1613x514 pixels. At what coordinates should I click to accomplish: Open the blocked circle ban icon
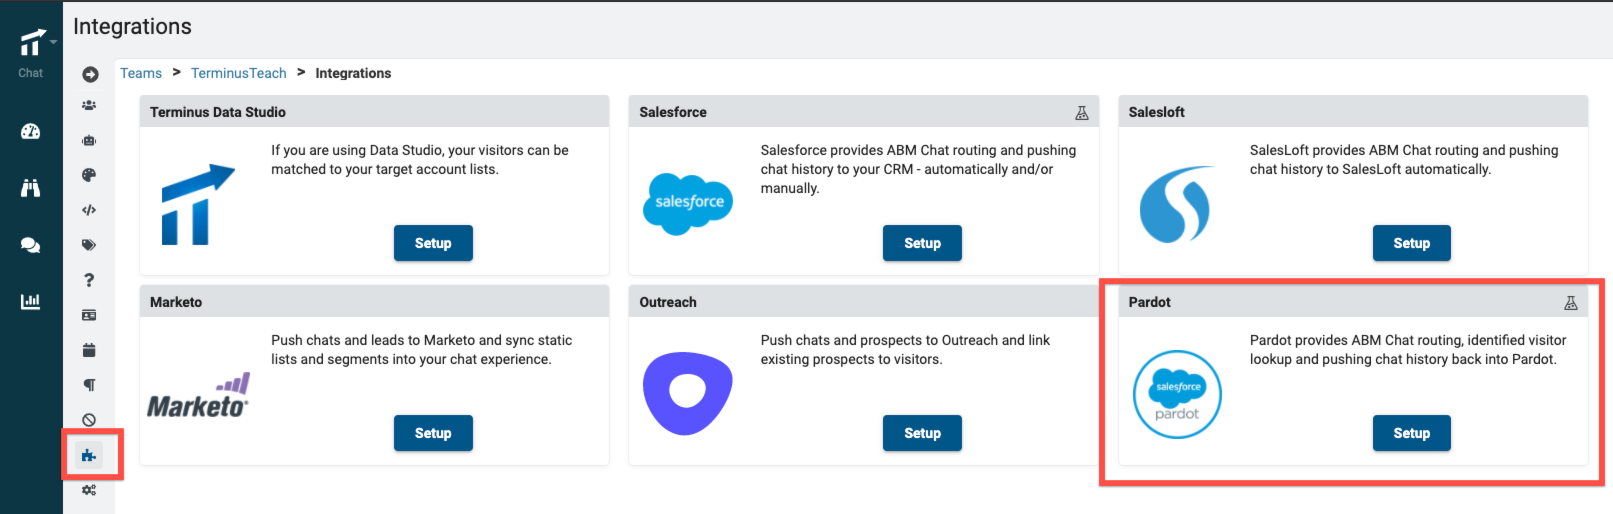click(x=89, y=420)
